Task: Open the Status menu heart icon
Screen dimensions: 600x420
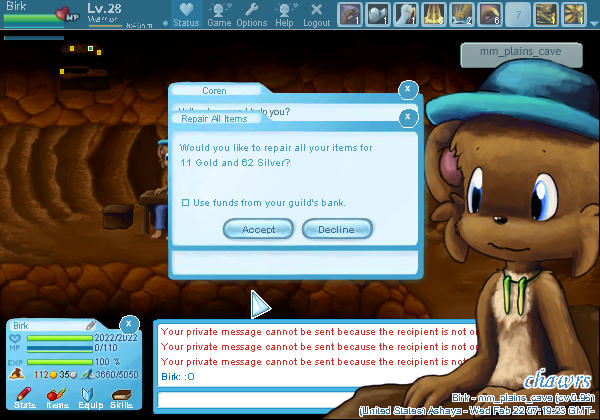Action: click(185, 13)
